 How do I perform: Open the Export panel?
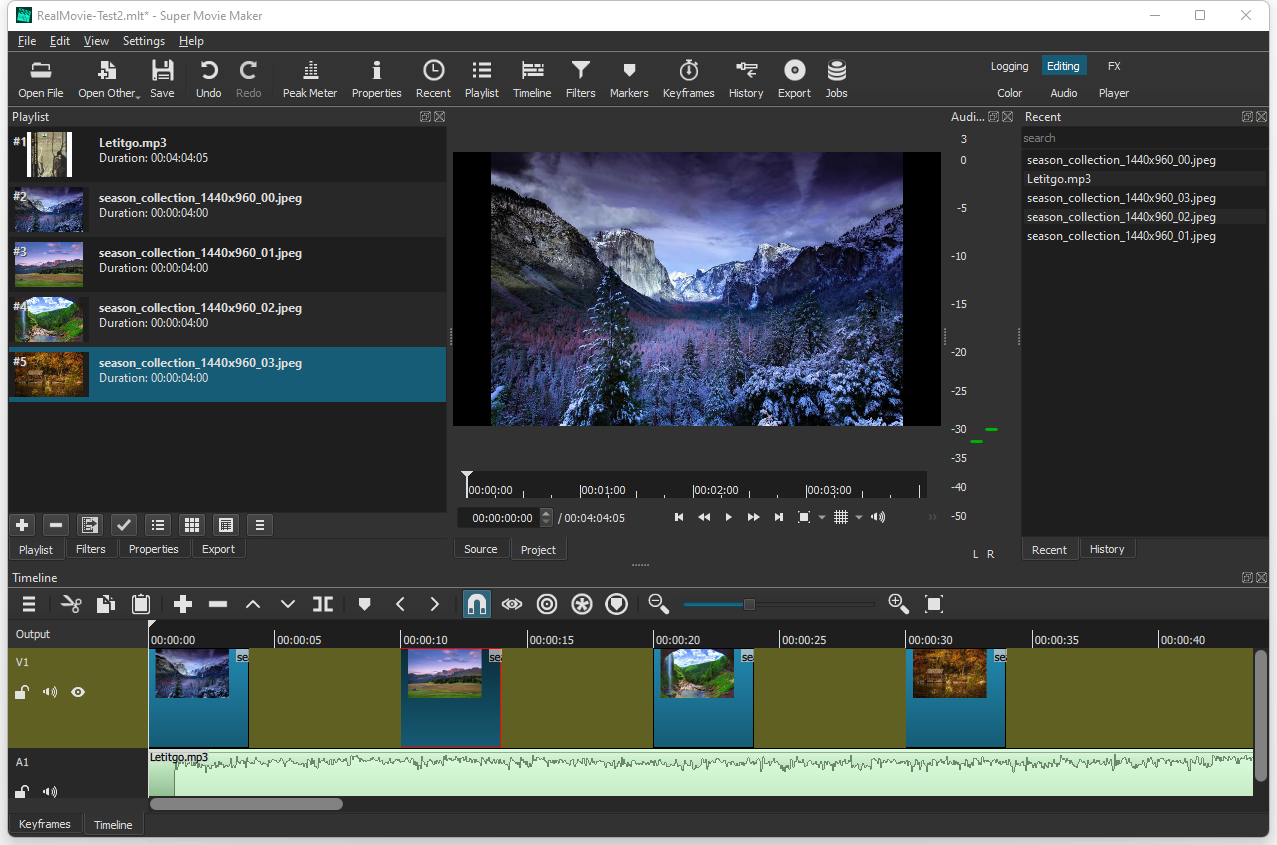(x=793, y=79)
